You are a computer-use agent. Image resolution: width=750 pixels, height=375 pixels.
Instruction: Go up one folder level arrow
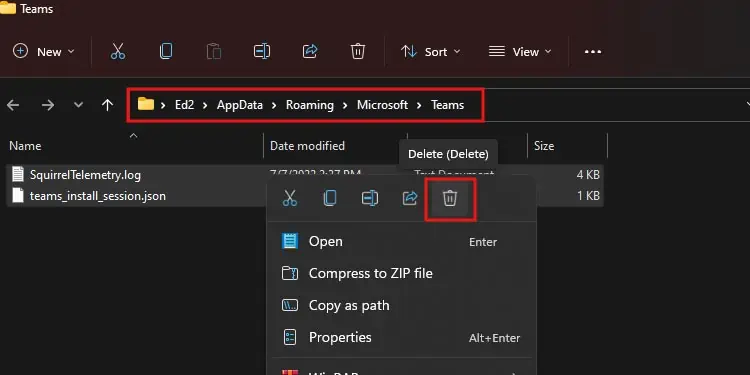[x=108, y=105]
